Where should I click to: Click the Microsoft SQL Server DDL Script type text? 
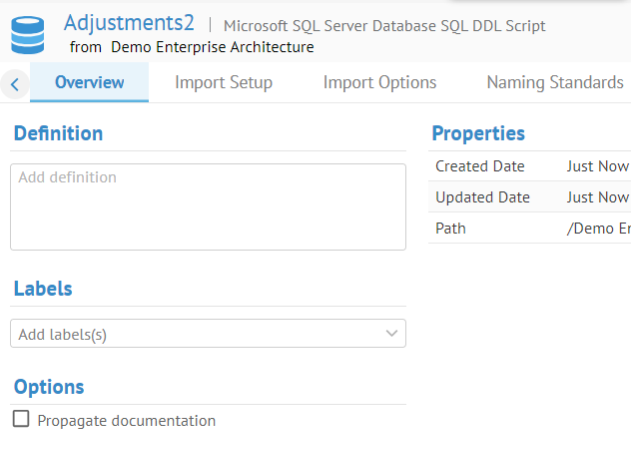384,26
